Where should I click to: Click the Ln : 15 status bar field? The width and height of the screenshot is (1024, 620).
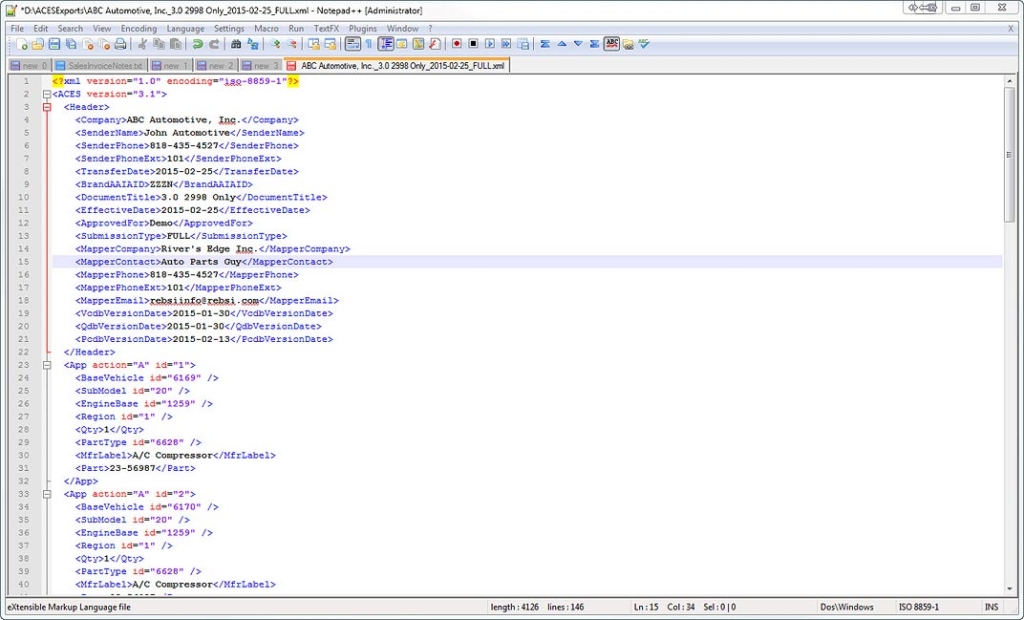pos(647,607)
